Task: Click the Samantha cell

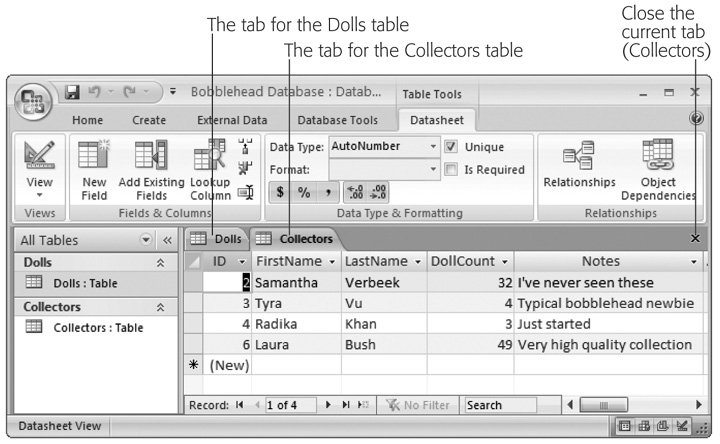Action: pos(296,282)
